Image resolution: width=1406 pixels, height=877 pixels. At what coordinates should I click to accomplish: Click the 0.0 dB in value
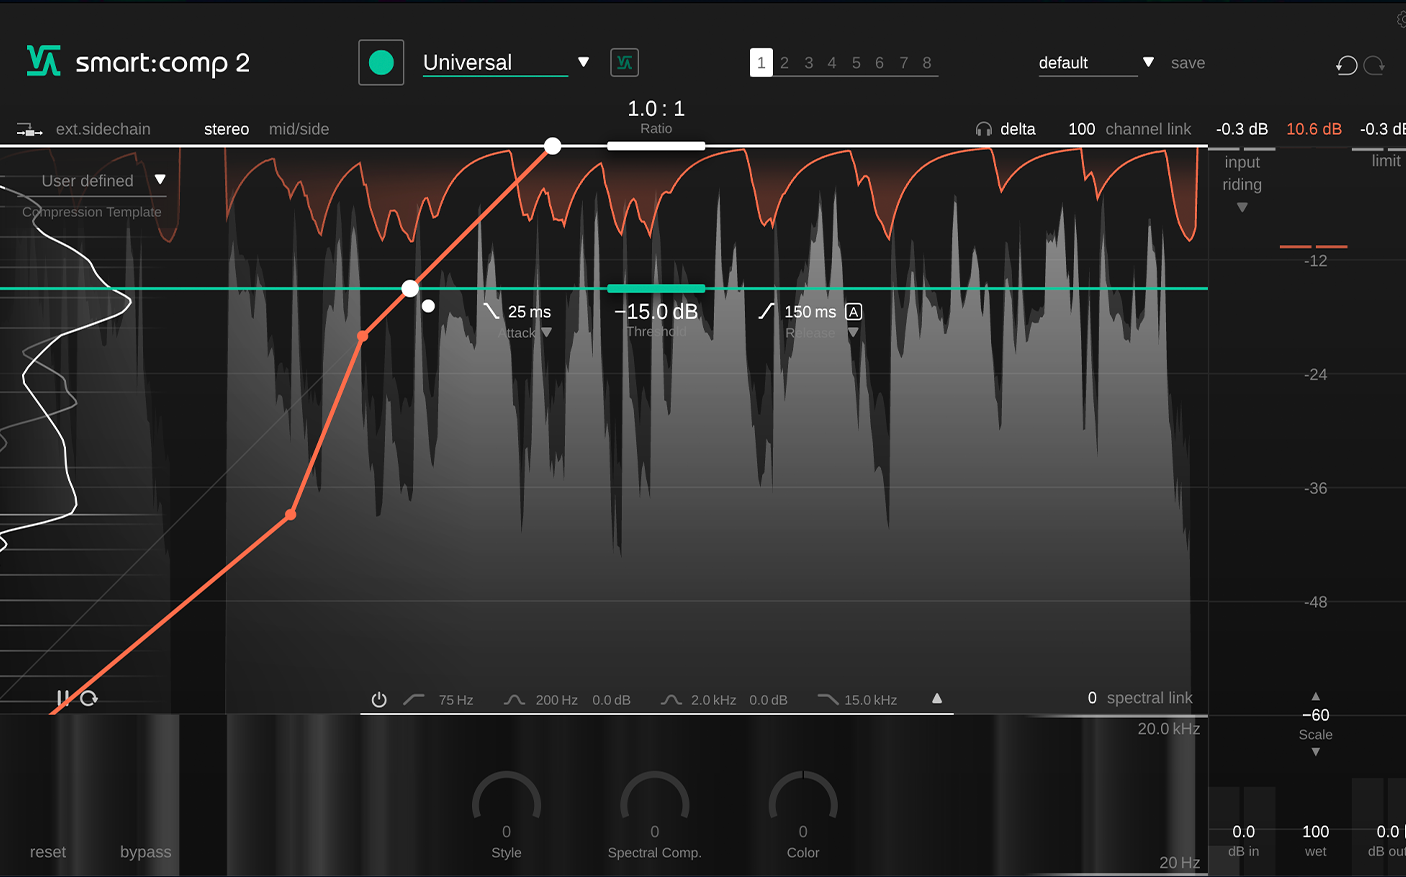click(1243, 832)
